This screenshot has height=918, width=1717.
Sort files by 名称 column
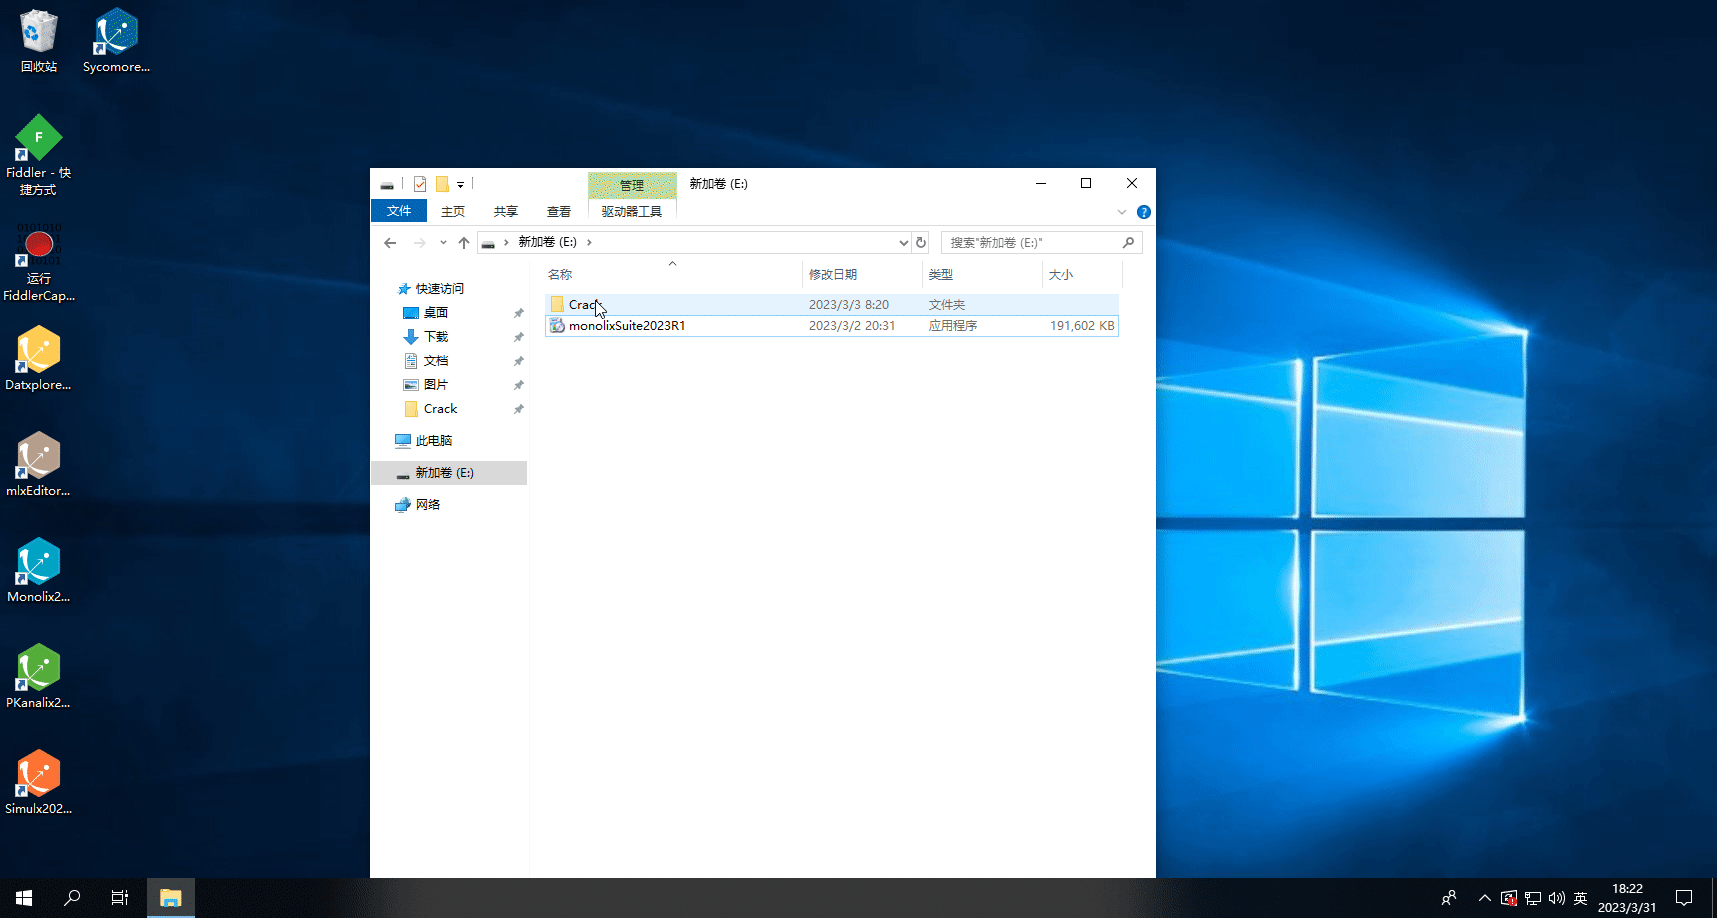pos(672,274)
